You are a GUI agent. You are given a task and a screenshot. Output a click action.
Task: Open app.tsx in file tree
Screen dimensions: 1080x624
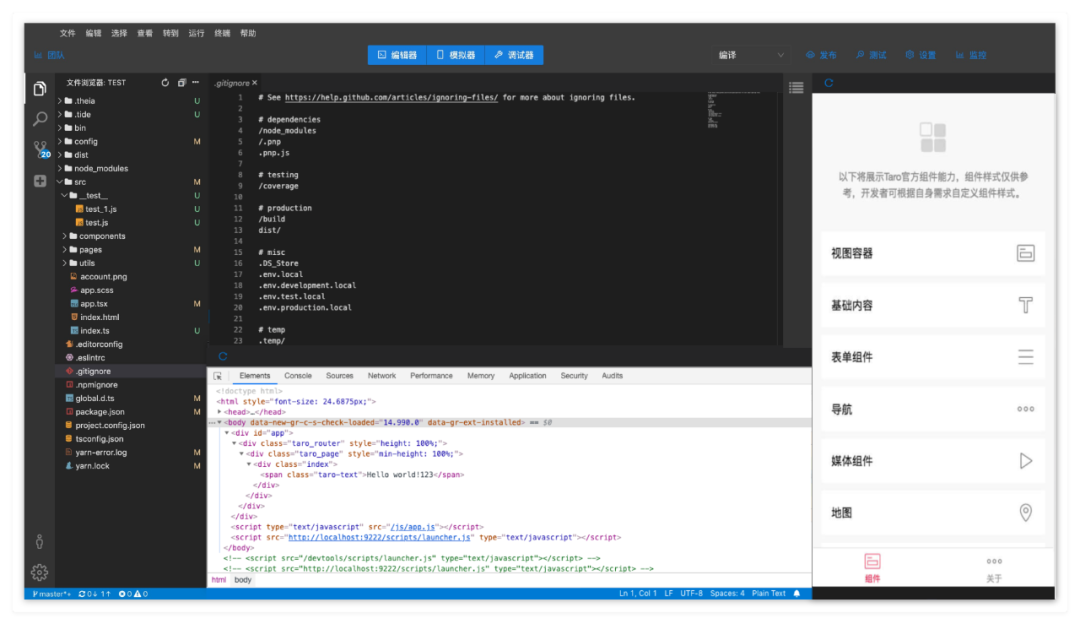[x=94, y=304]
